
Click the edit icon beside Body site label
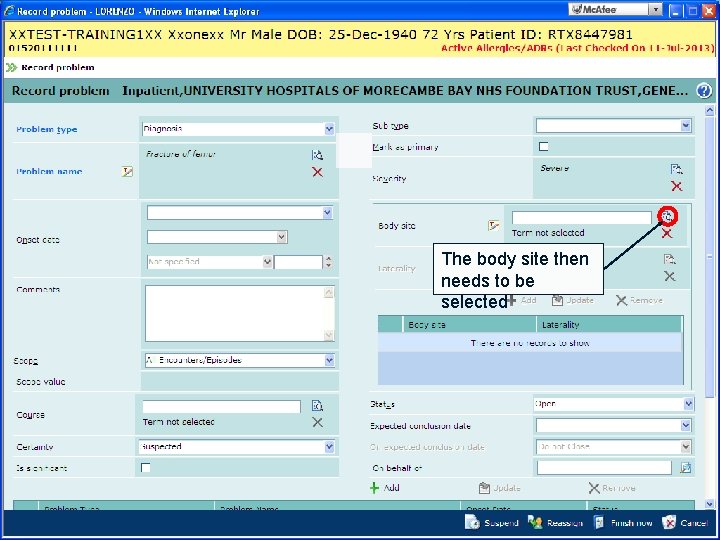(494, 225)
